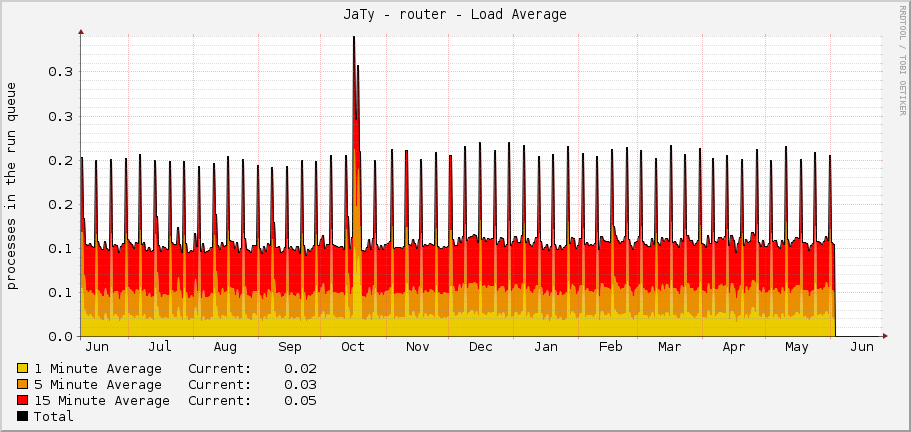Click the 'Jul' x-axis label
The image size is (911, 432).
coord(160,347)
